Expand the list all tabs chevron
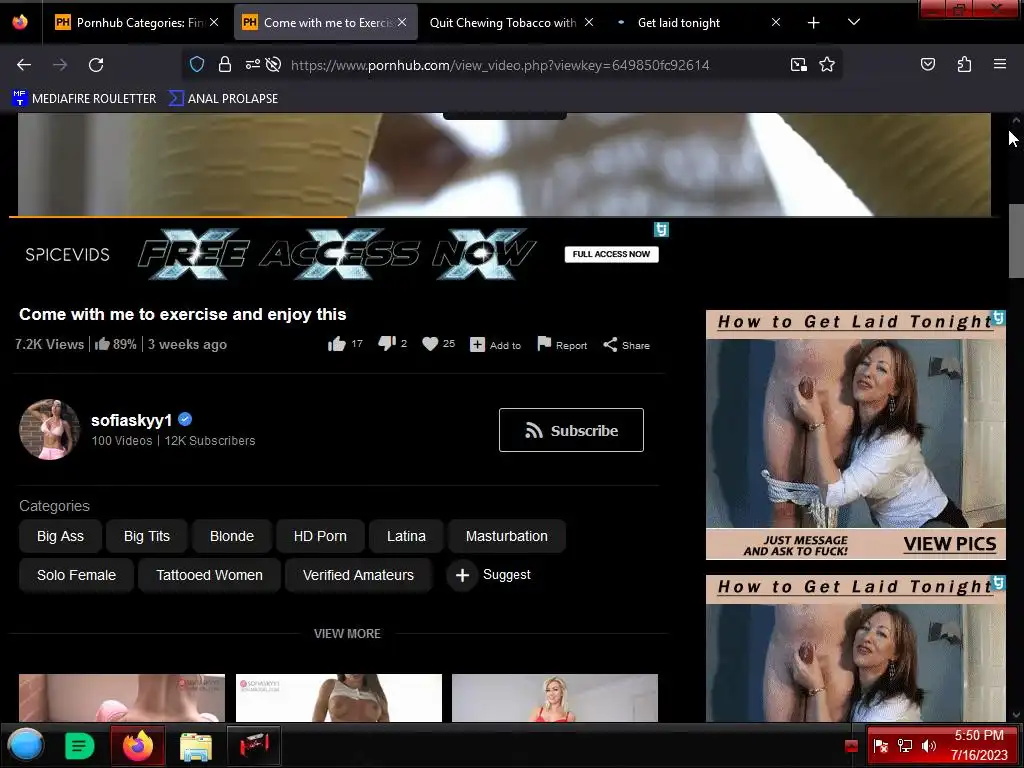Screen dimensions: 1024x768 pyautogui.click(x=854, y=22)
